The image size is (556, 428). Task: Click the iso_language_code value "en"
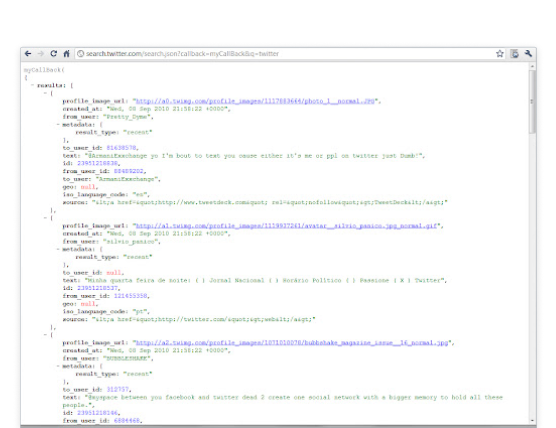coord(140,195)
